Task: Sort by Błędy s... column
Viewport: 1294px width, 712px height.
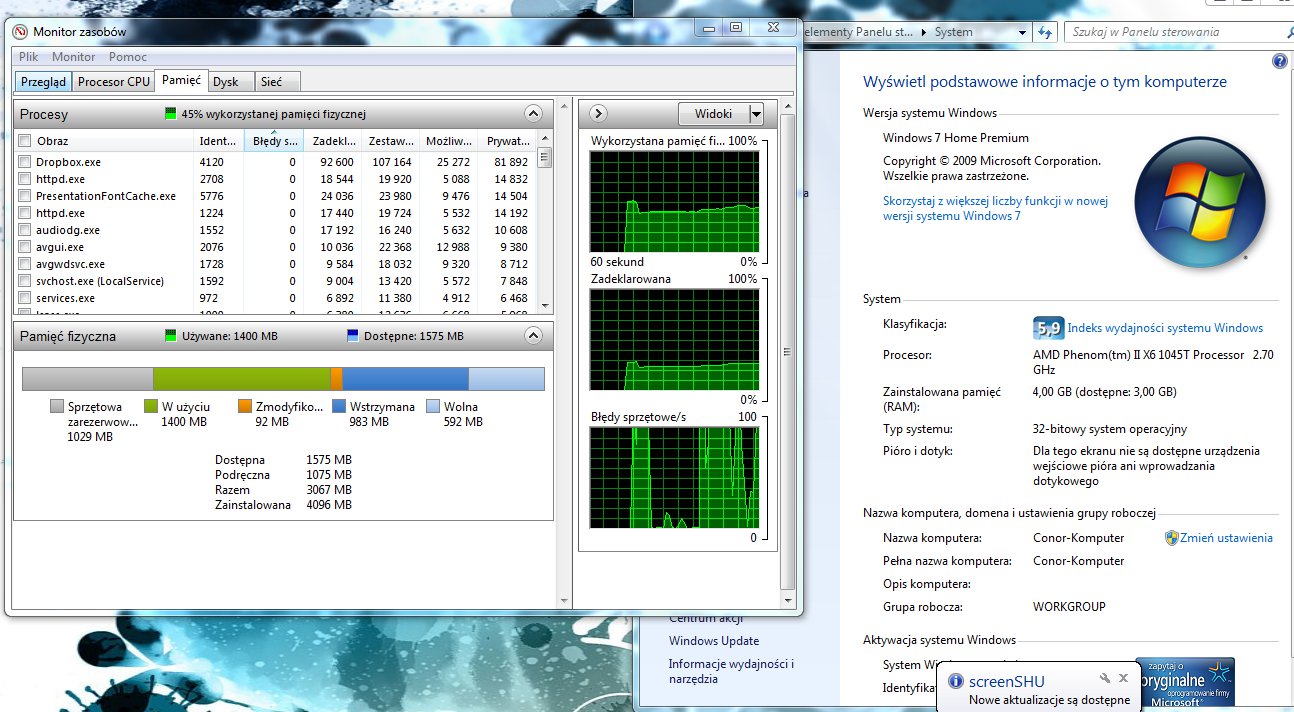Action: point(273,141)
